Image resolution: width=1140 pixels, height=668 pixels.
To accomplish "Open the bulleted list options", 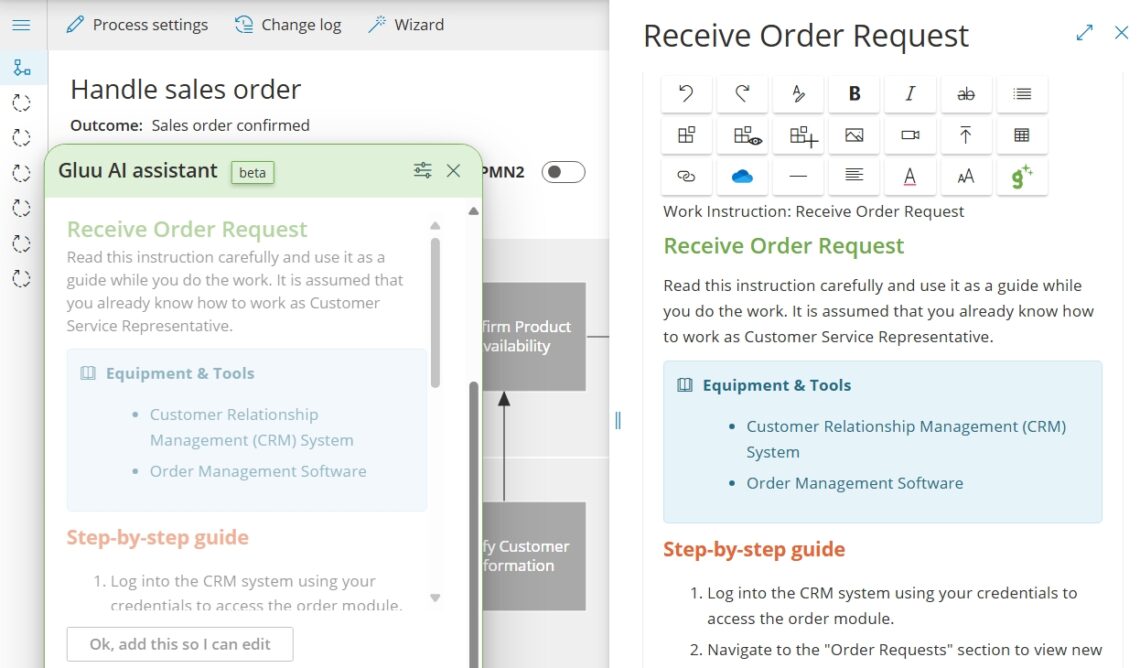I will click(1021, 94).
